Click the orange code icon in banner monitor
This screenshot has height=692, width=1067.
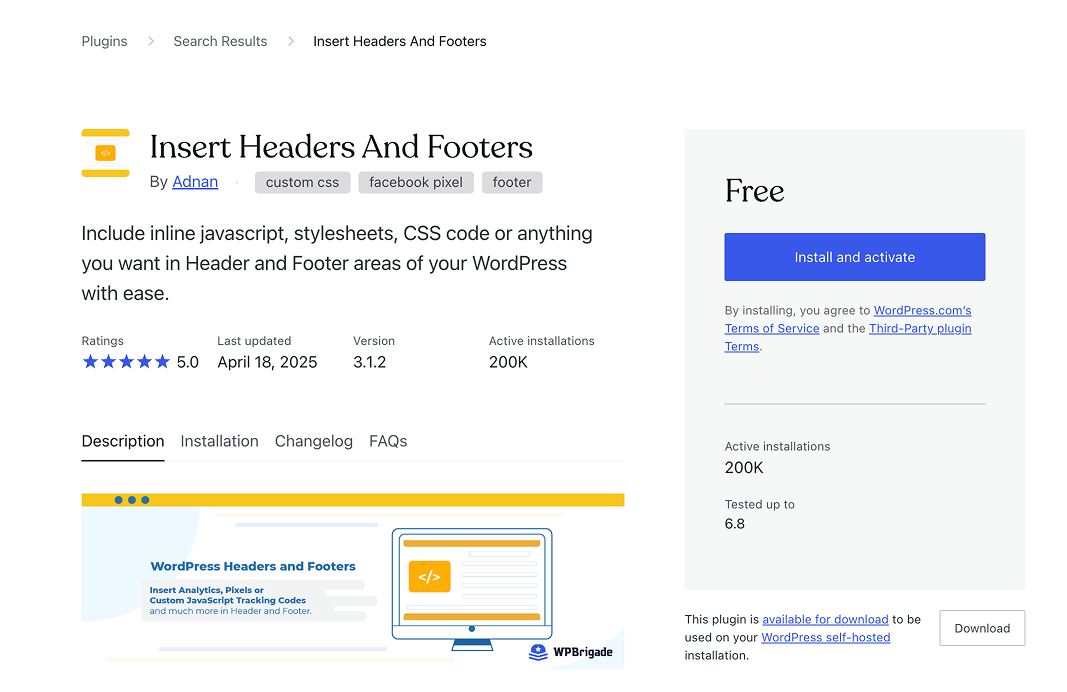(429, 577)
